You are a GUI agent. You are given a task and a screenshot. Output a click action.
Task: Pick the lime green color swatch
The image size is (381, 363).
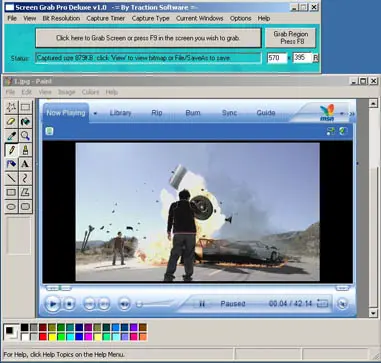pyautogui.click(x=61, y=336)
